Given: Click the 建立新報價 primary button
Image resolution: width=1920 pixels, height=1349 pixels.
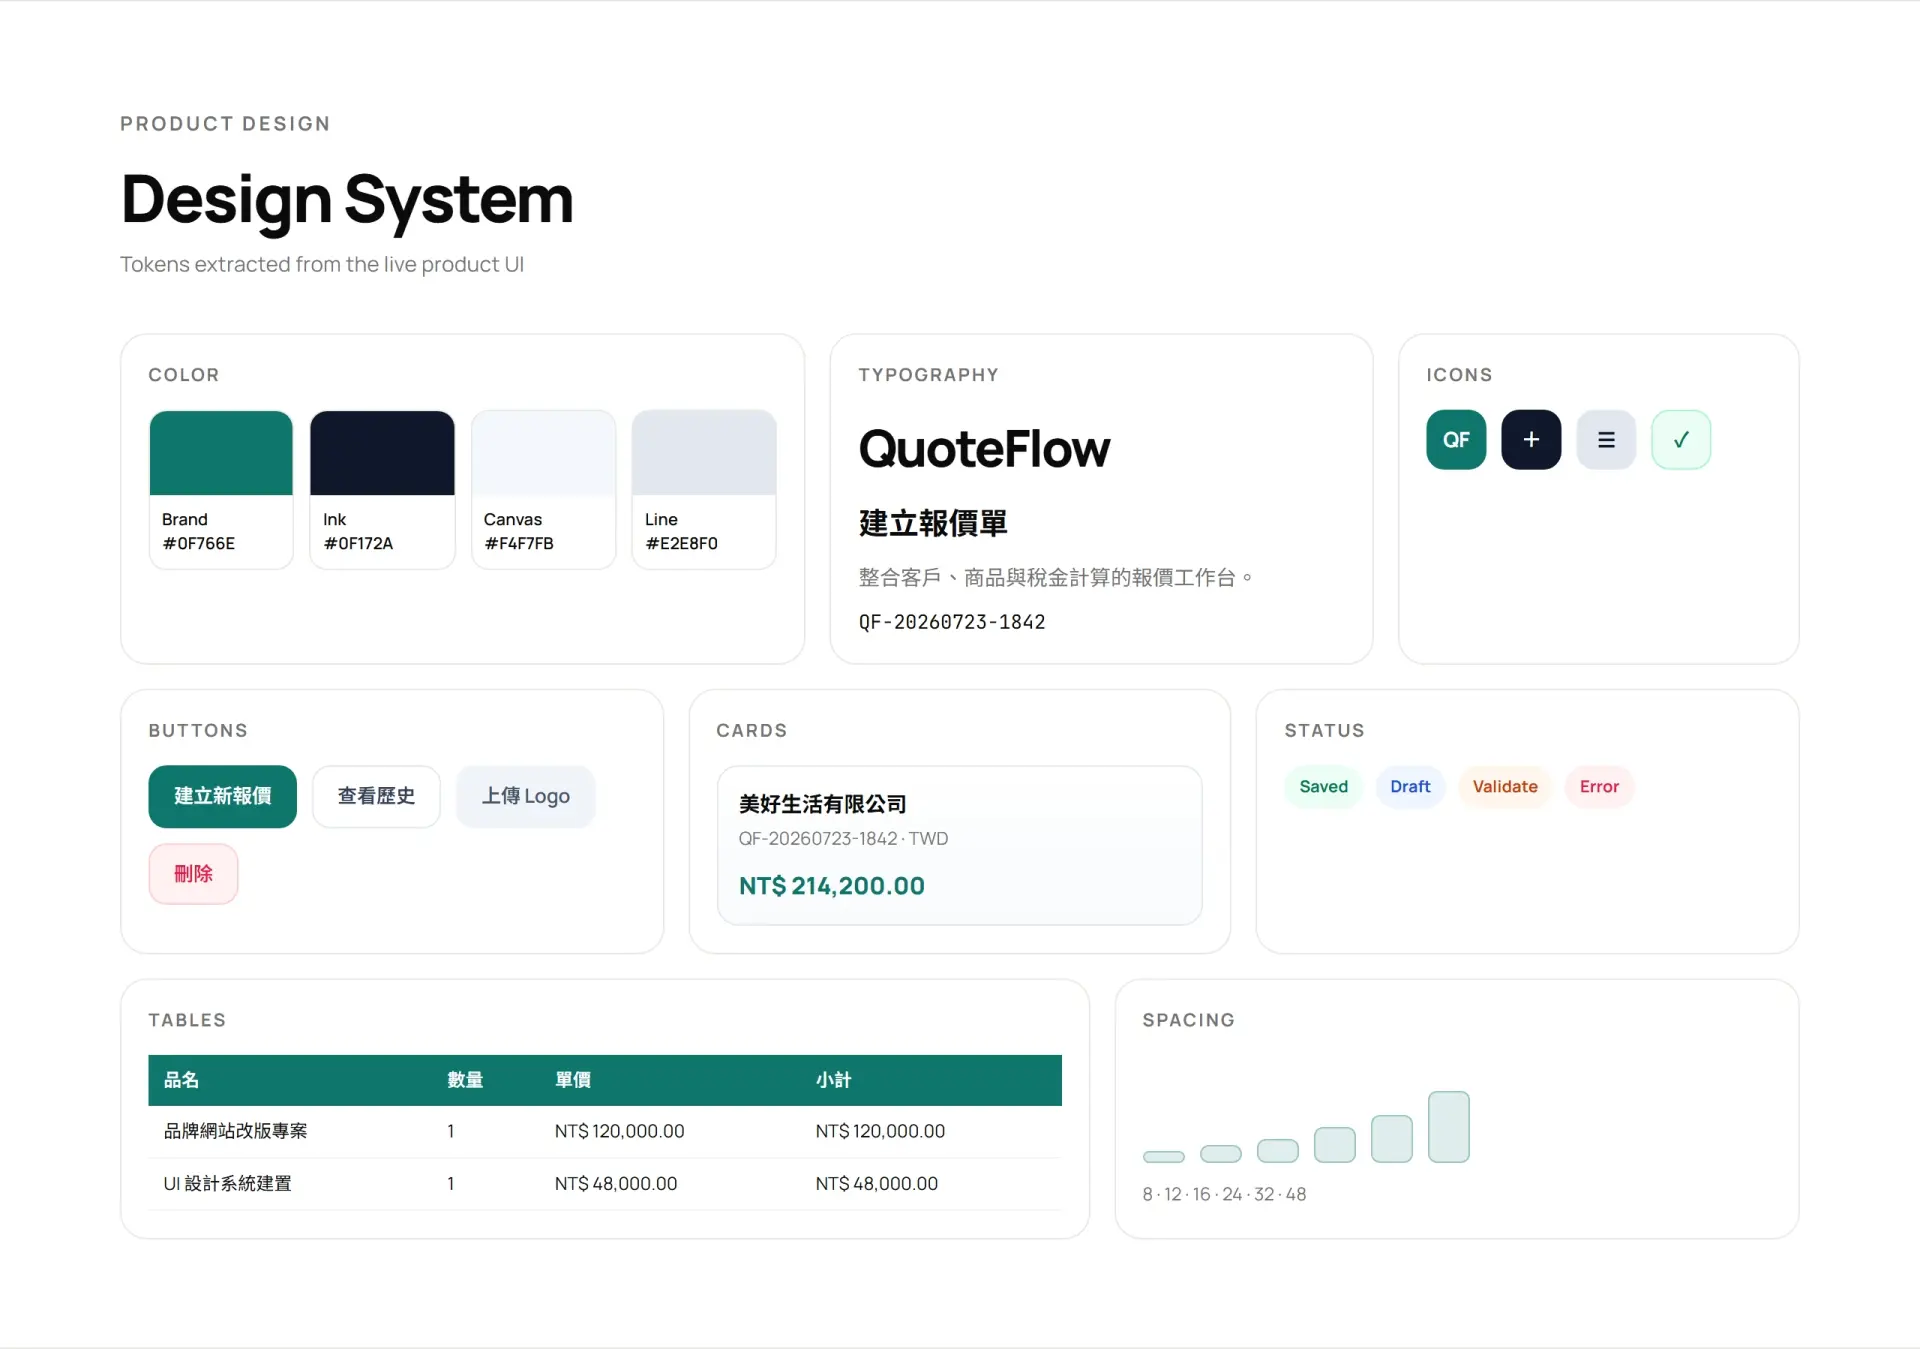Looking at the screenshot, I should (222, 796).
